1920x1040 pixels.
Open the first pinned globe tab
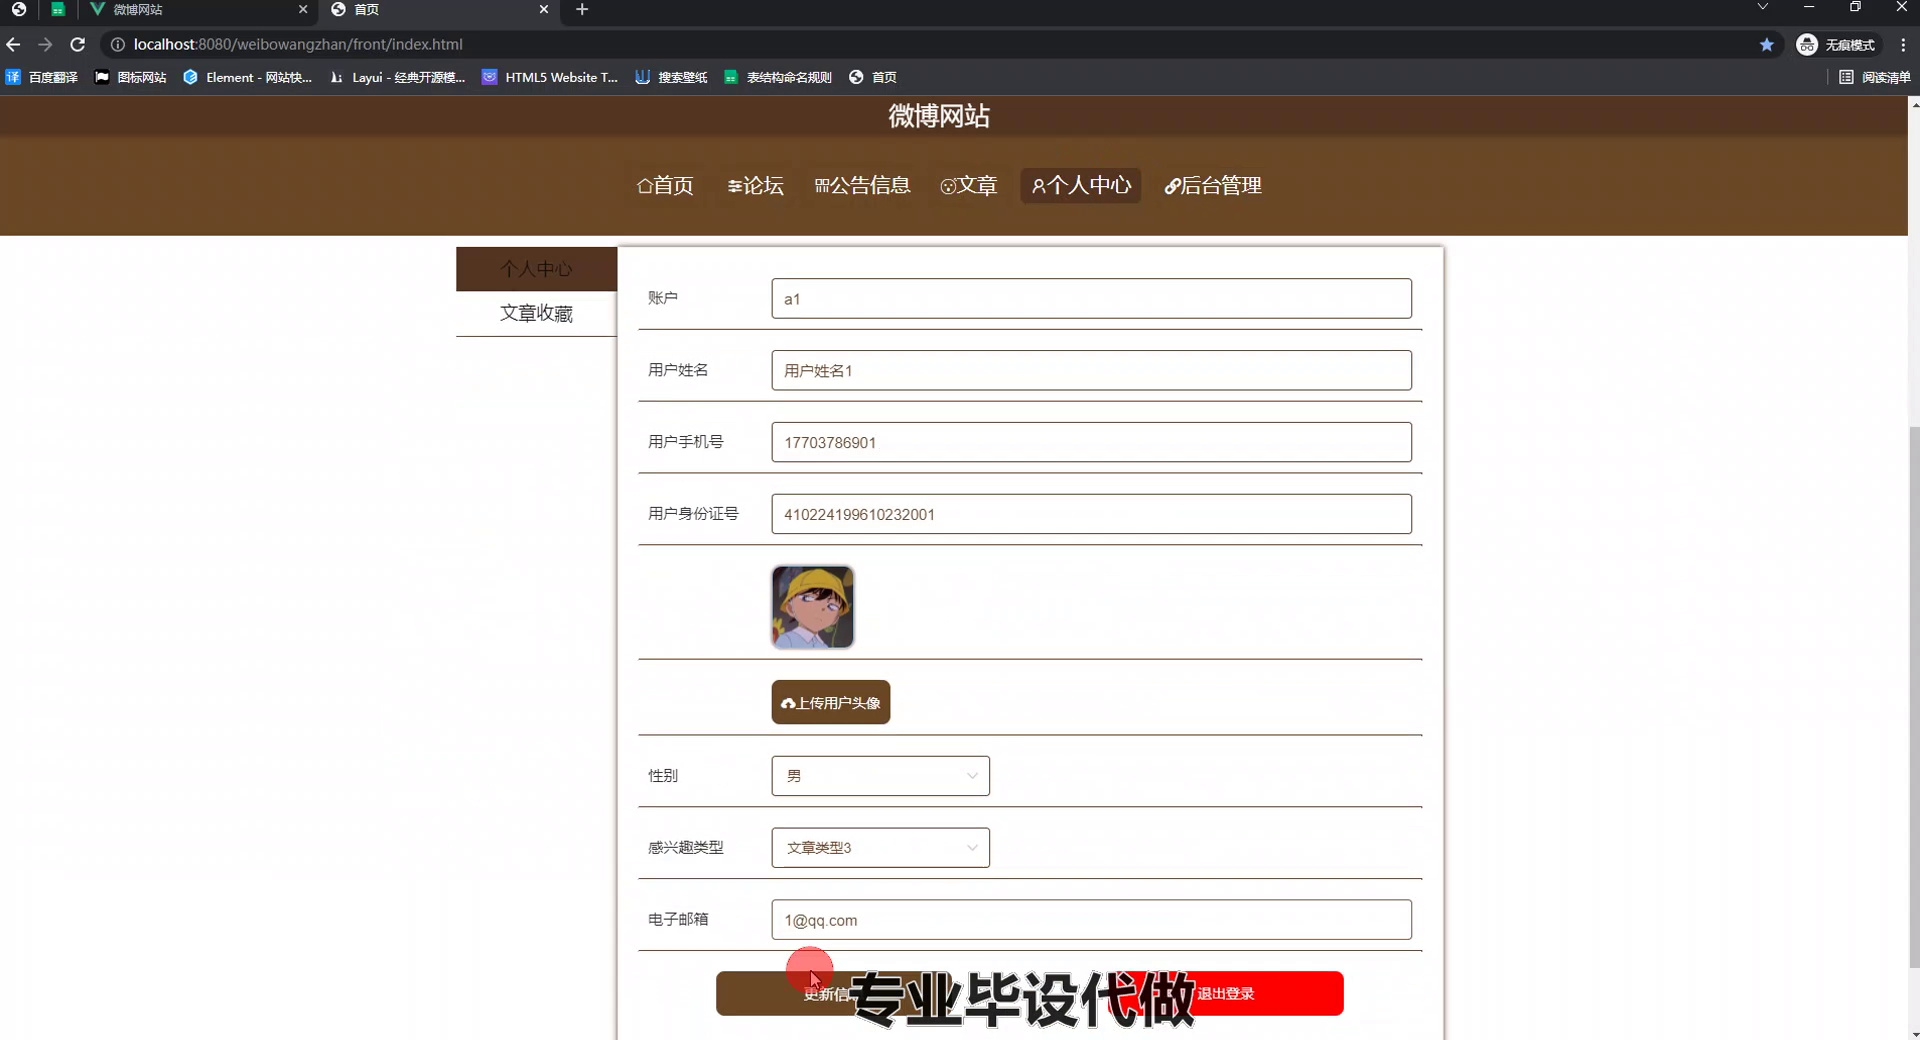click(x=18, y=10)
